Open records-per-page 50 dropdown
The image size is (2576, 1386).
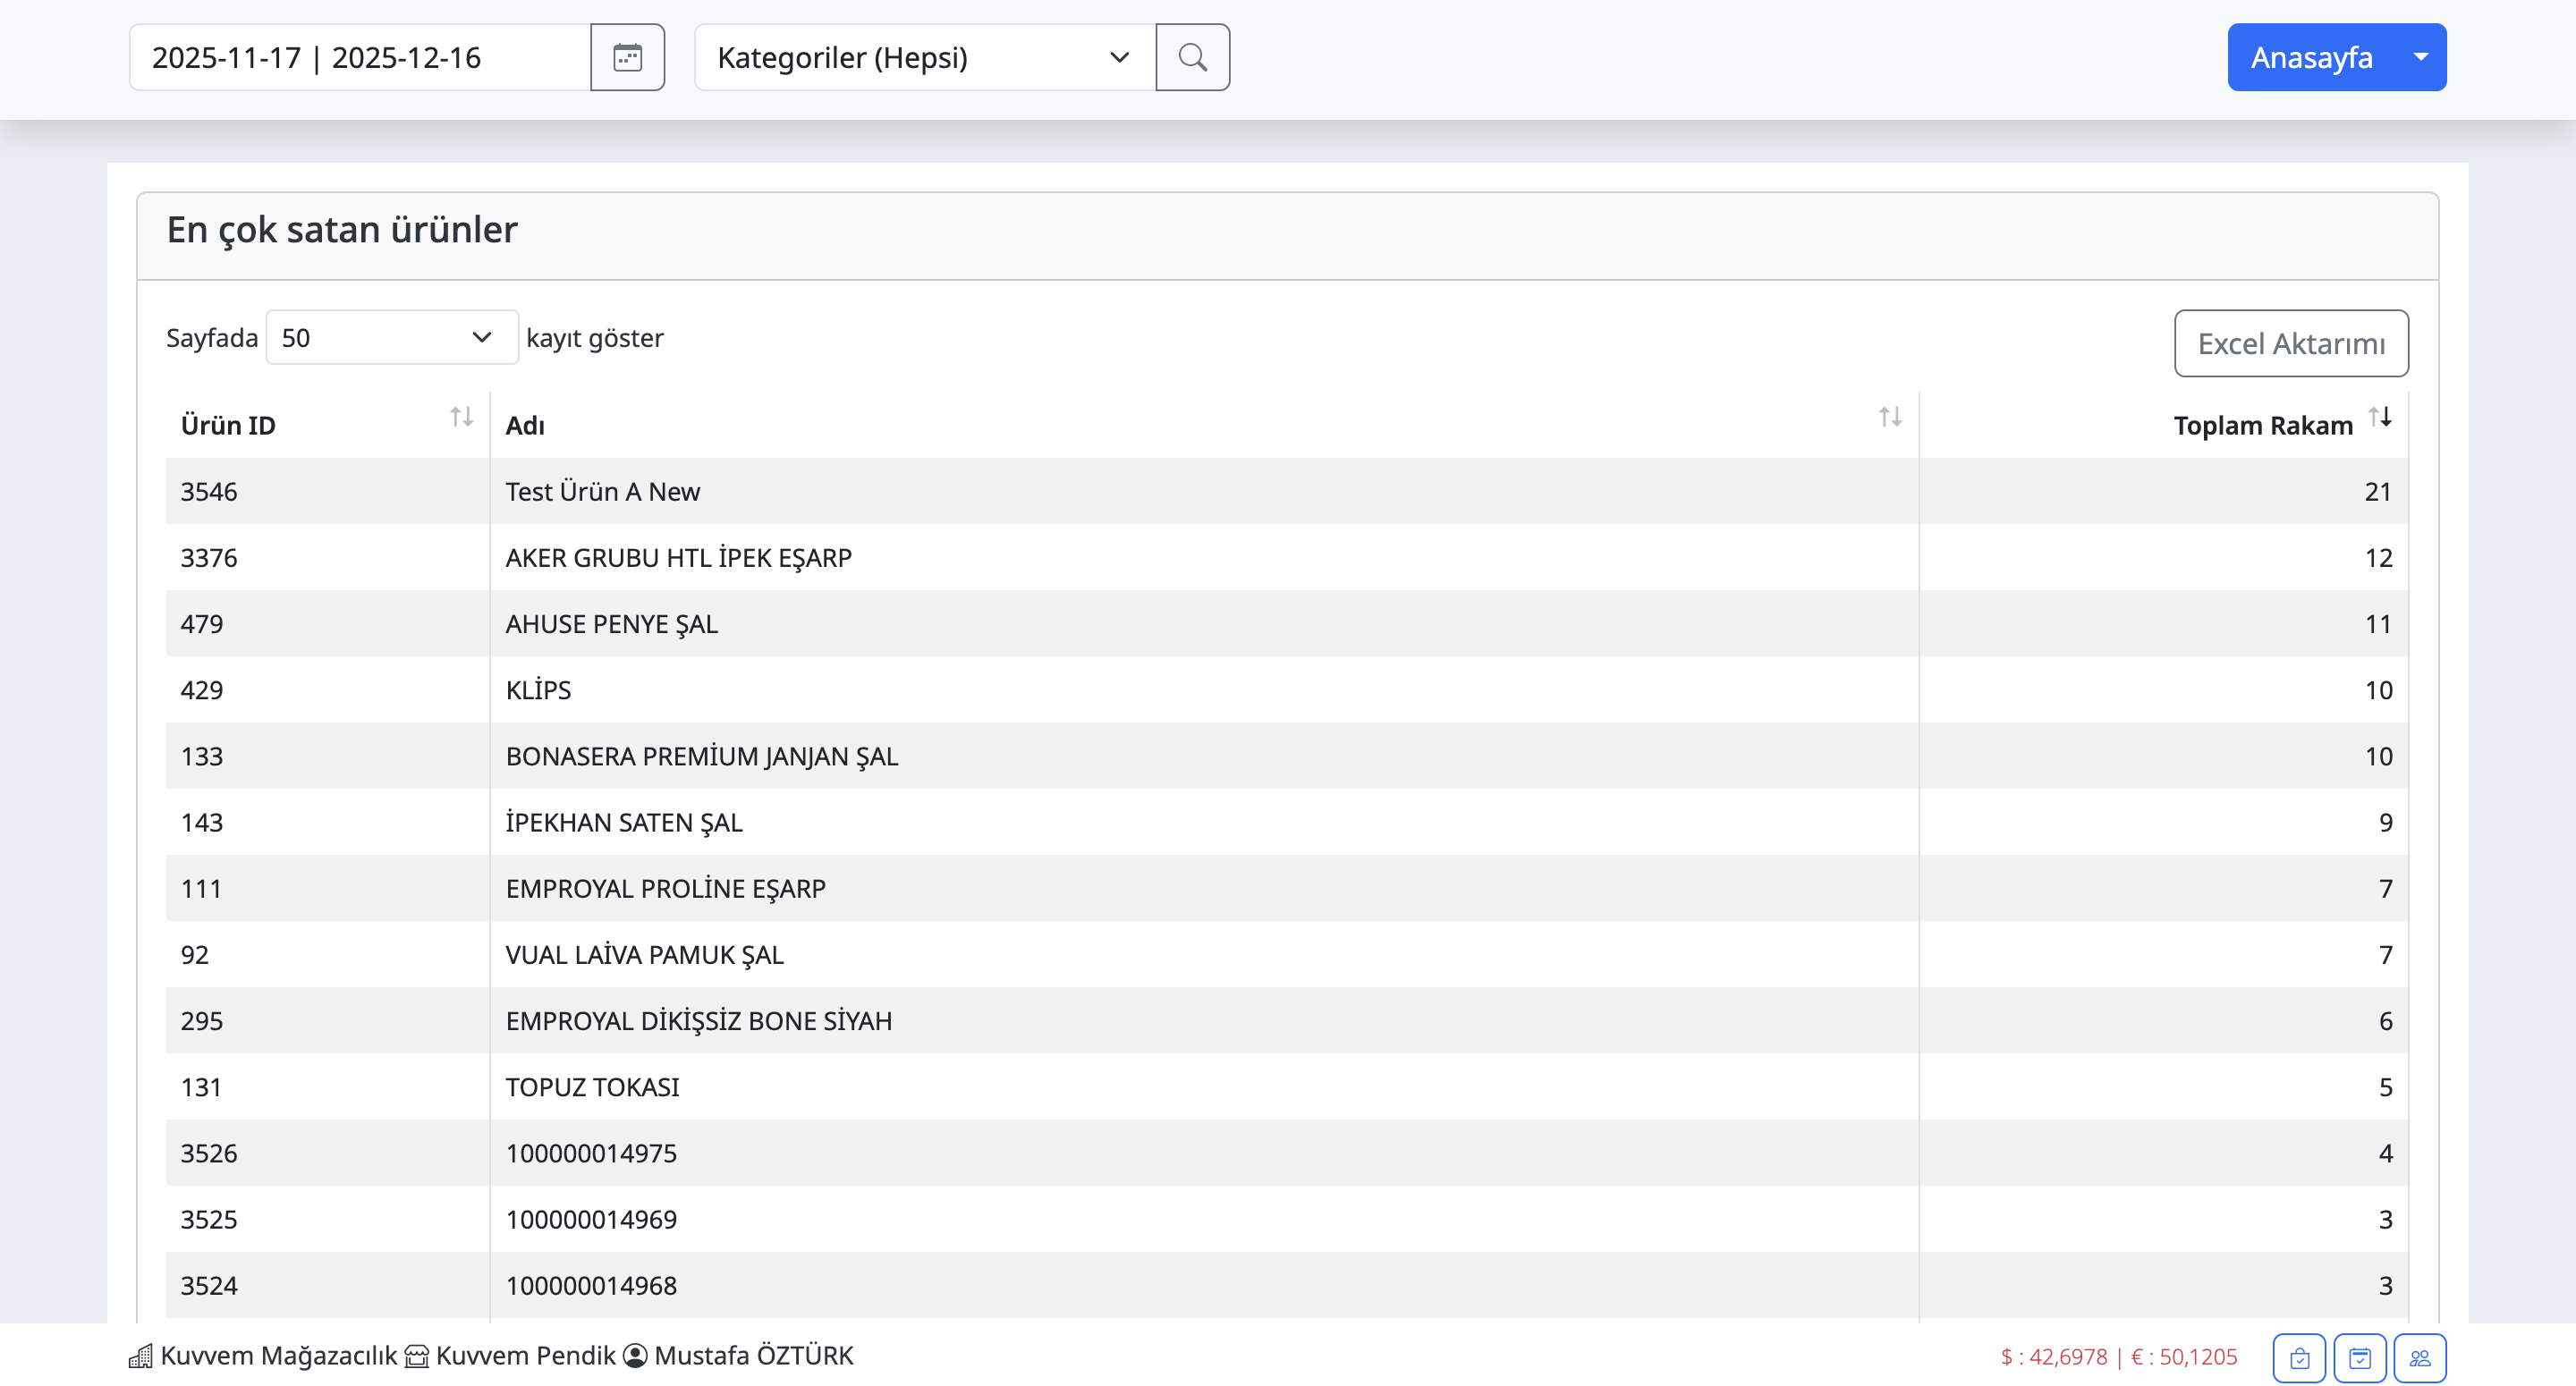pyautogui.click(x=391, y=337)
